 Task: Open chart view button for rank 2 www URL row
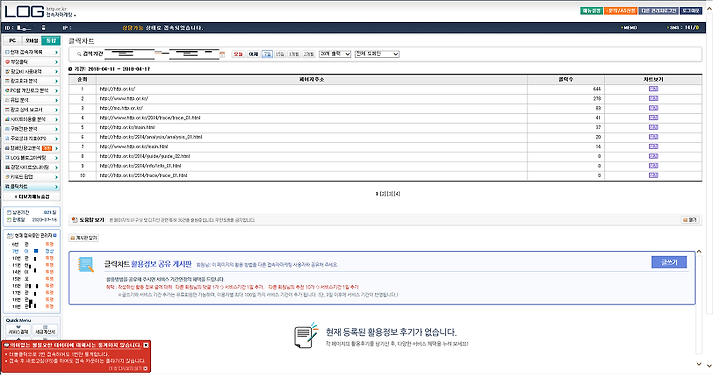(x=653, y=99)
